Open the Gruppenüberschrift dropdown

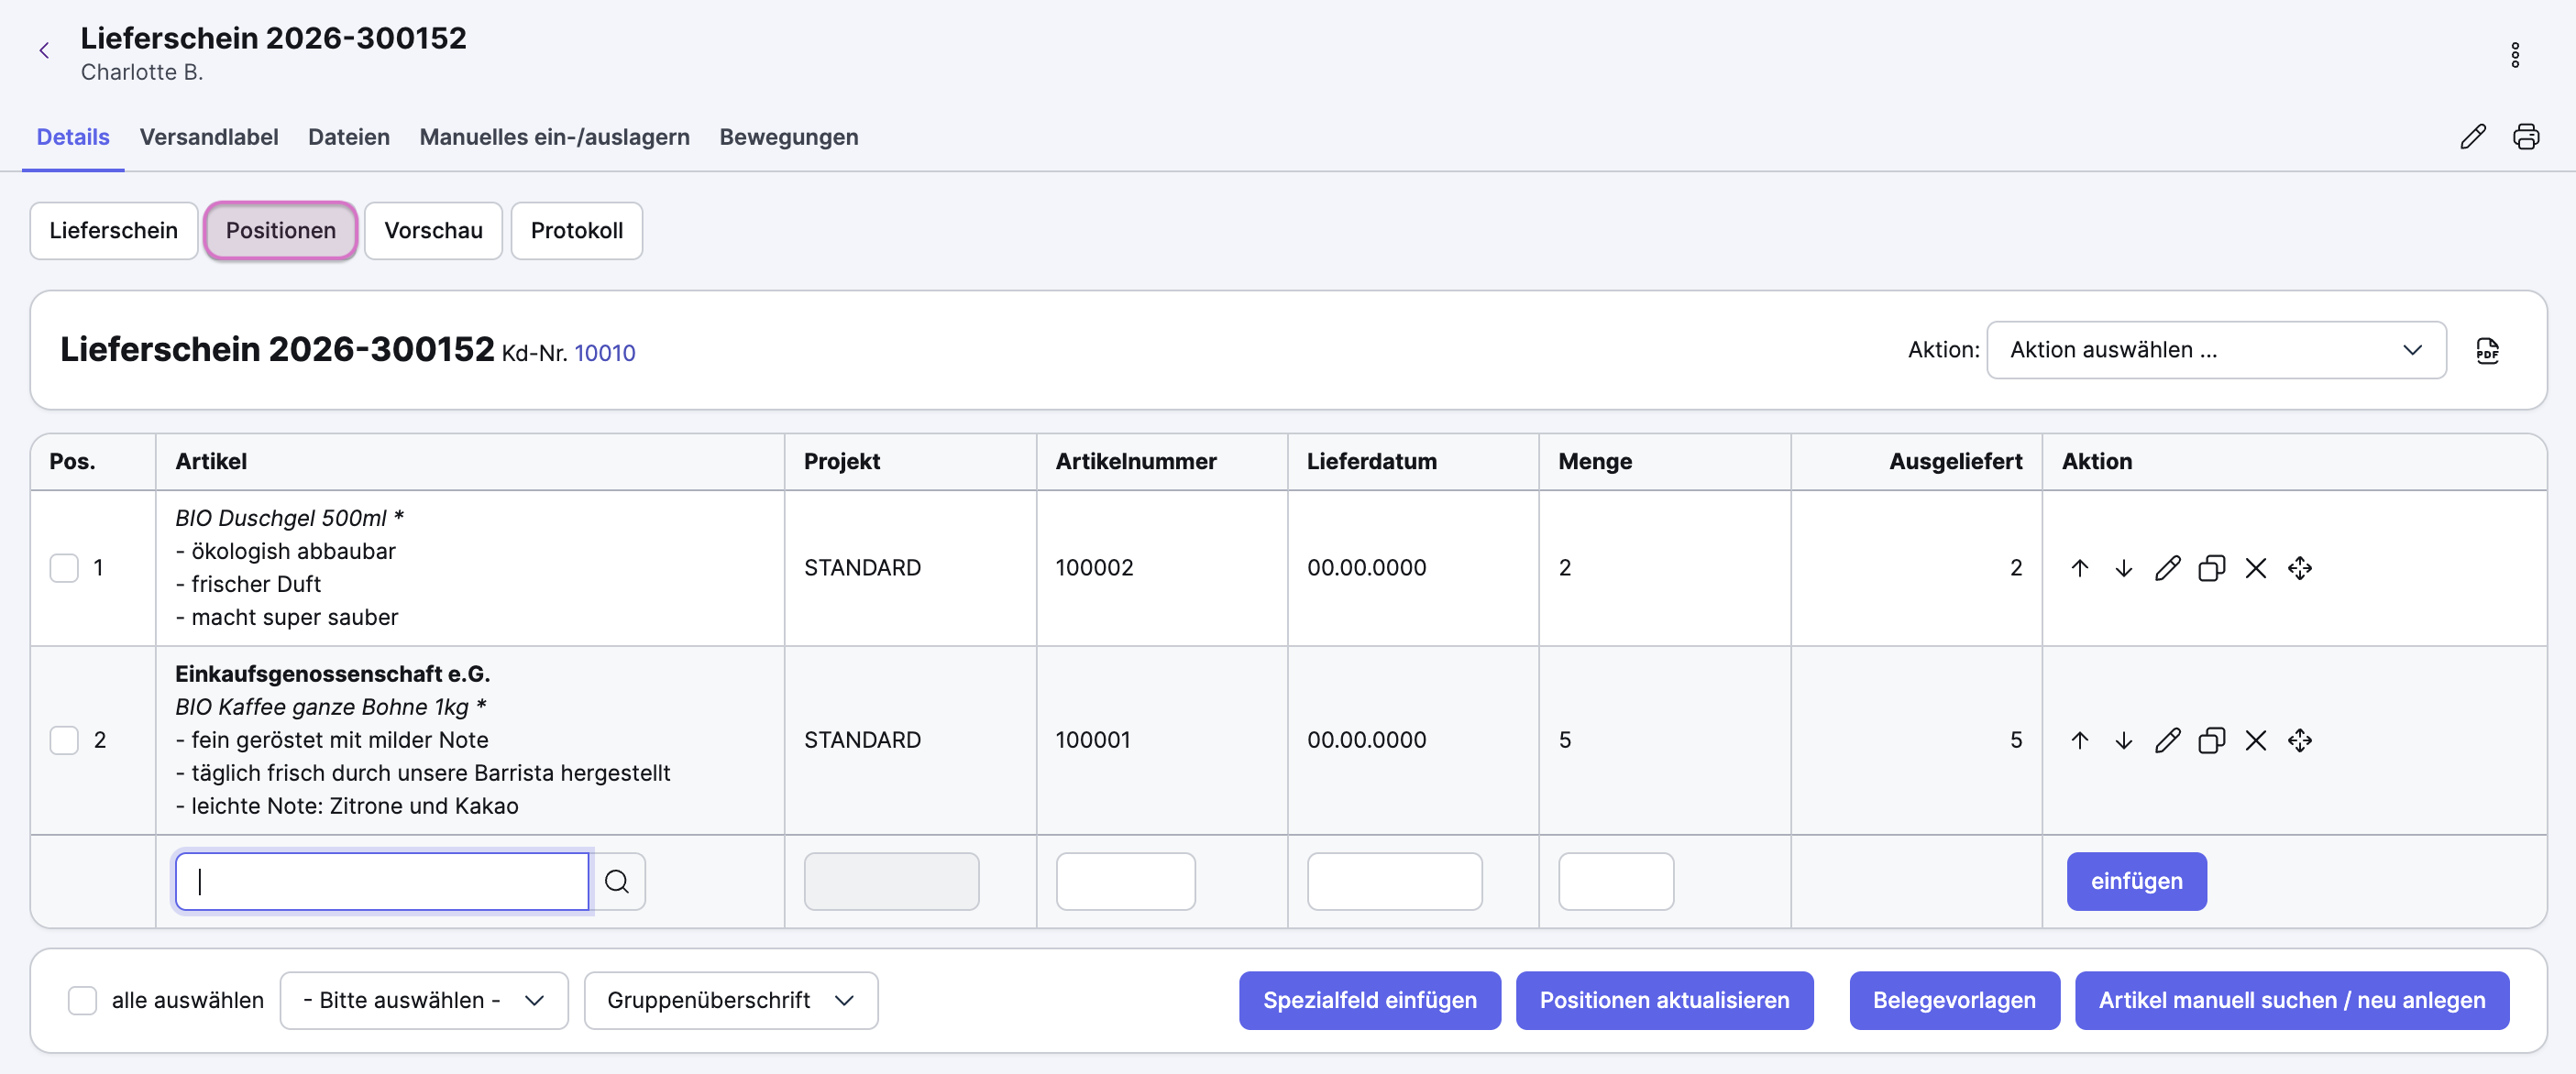click(x=730, y=1001)
